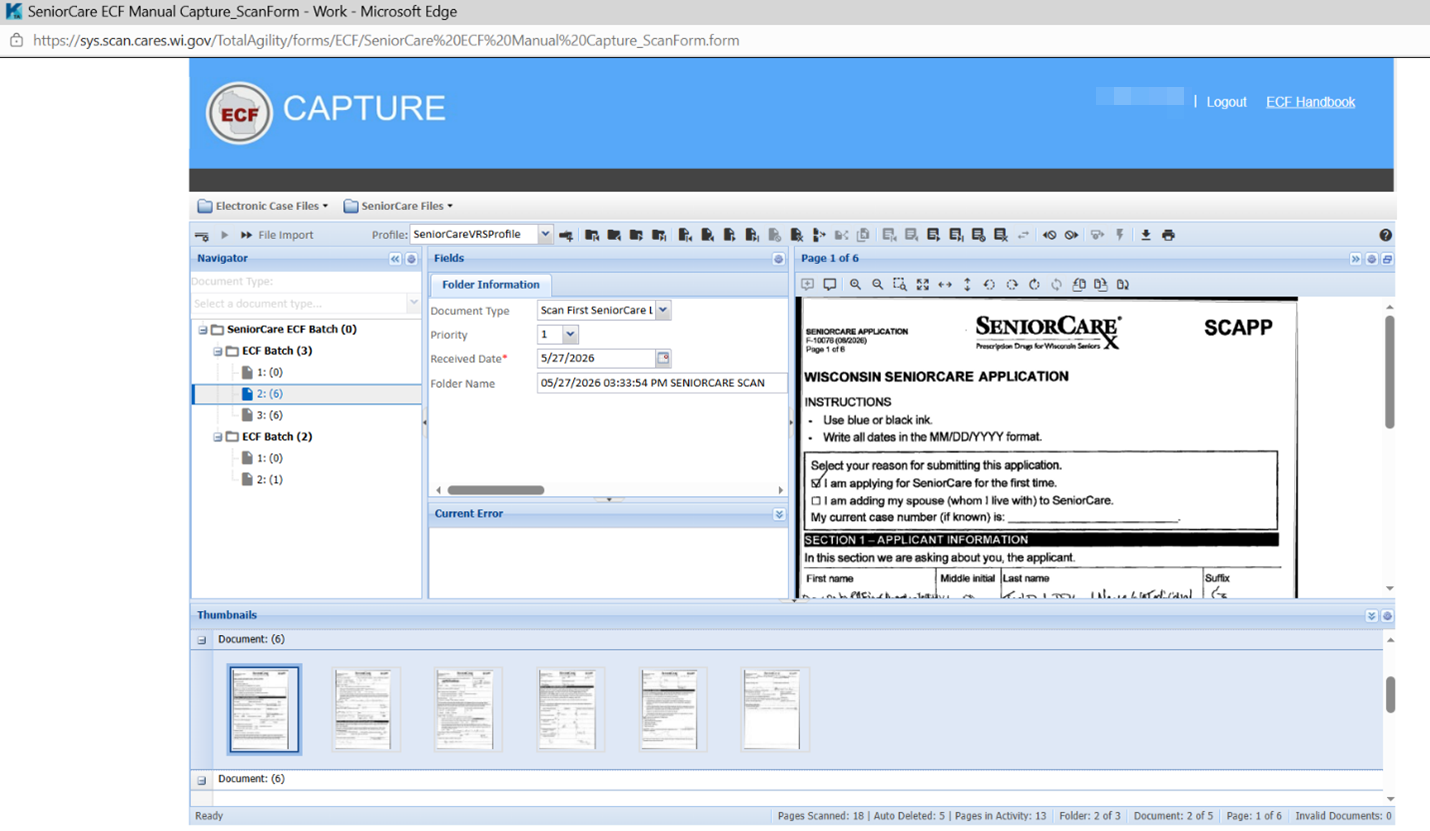
Task: Collapse the ECF Batch (3) tree node
Action: (x=218, y=351)
